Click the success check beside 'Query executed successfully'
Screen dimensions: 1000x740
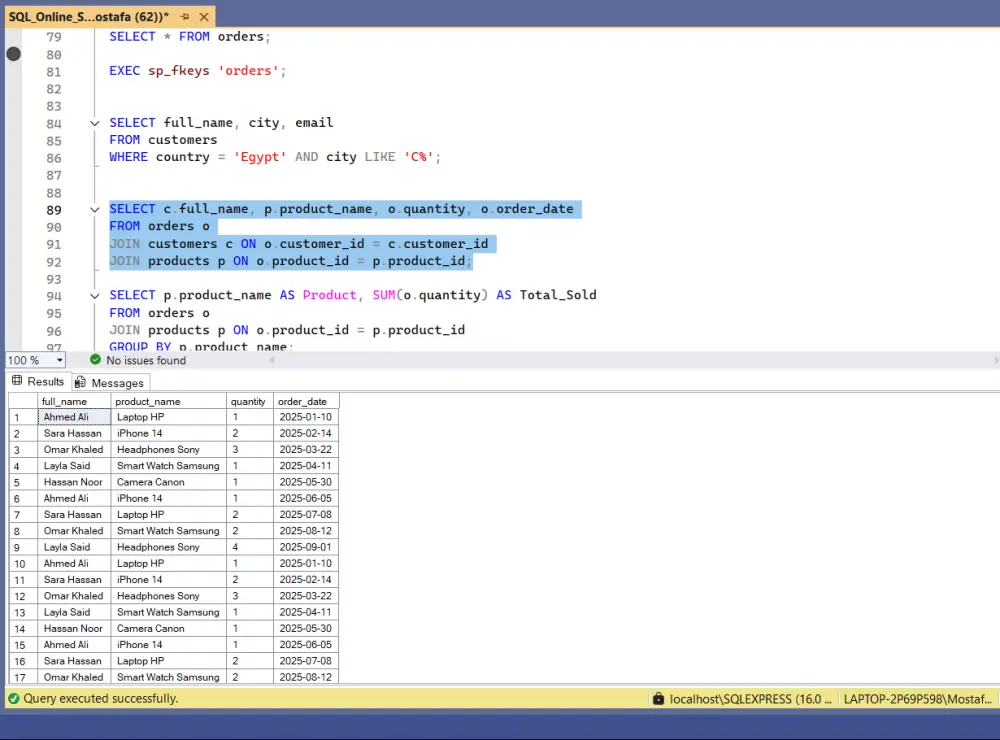coord(12,698)
